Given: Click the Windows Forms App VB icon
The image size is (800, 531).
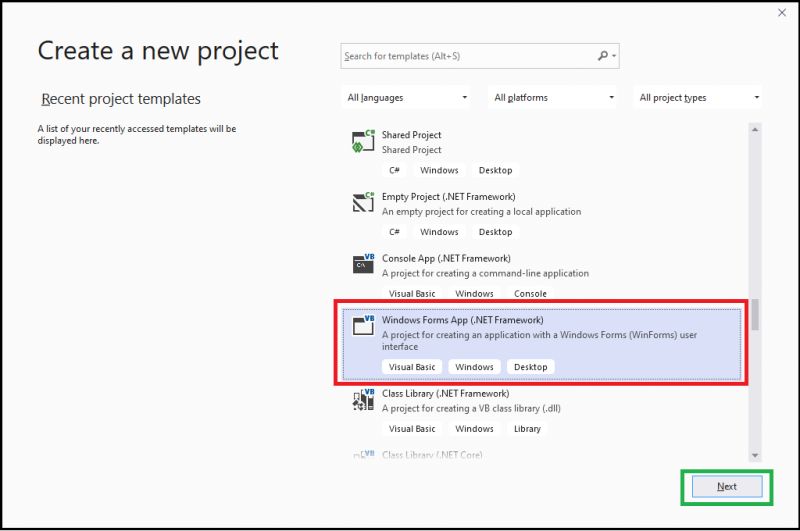Looking at the screenshot, I should (363, 325).
